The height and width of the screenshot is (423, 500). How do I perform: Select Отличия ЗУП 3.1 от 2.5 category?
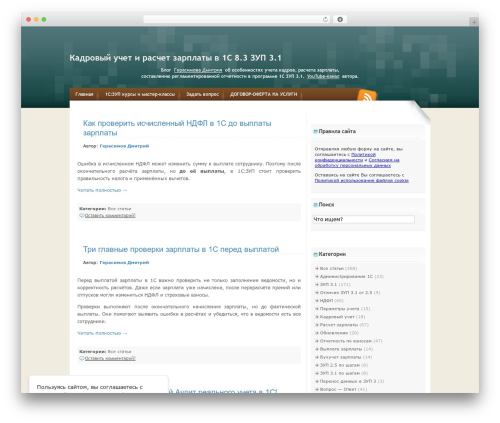click(346, 293)
